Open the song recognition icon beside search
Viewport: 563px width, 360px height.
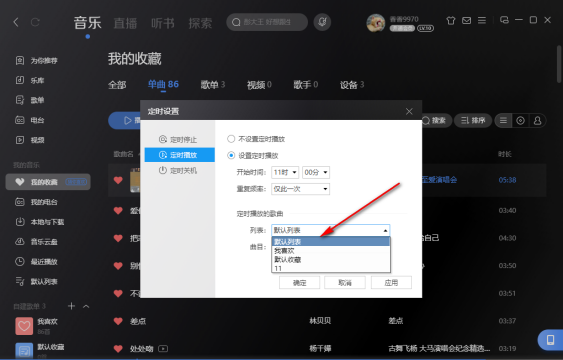[322, 22]
